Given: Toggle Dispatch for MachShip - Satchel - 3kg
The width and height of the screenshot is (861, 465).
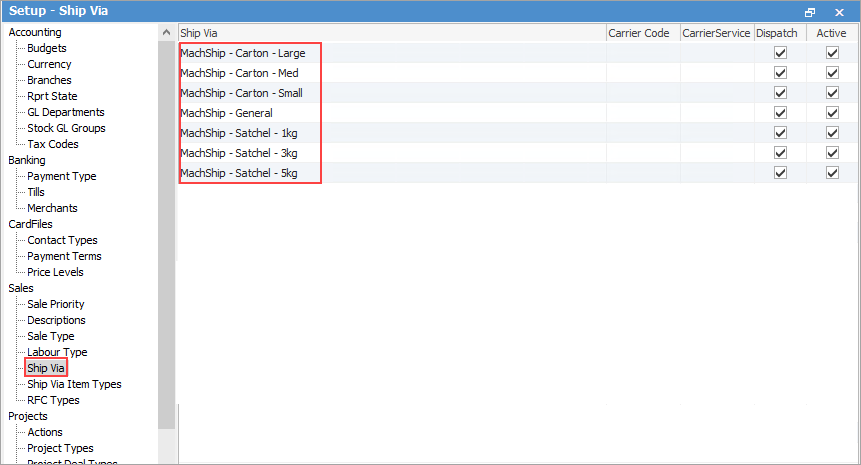Looking at the screenshot, I should point(780,153).
